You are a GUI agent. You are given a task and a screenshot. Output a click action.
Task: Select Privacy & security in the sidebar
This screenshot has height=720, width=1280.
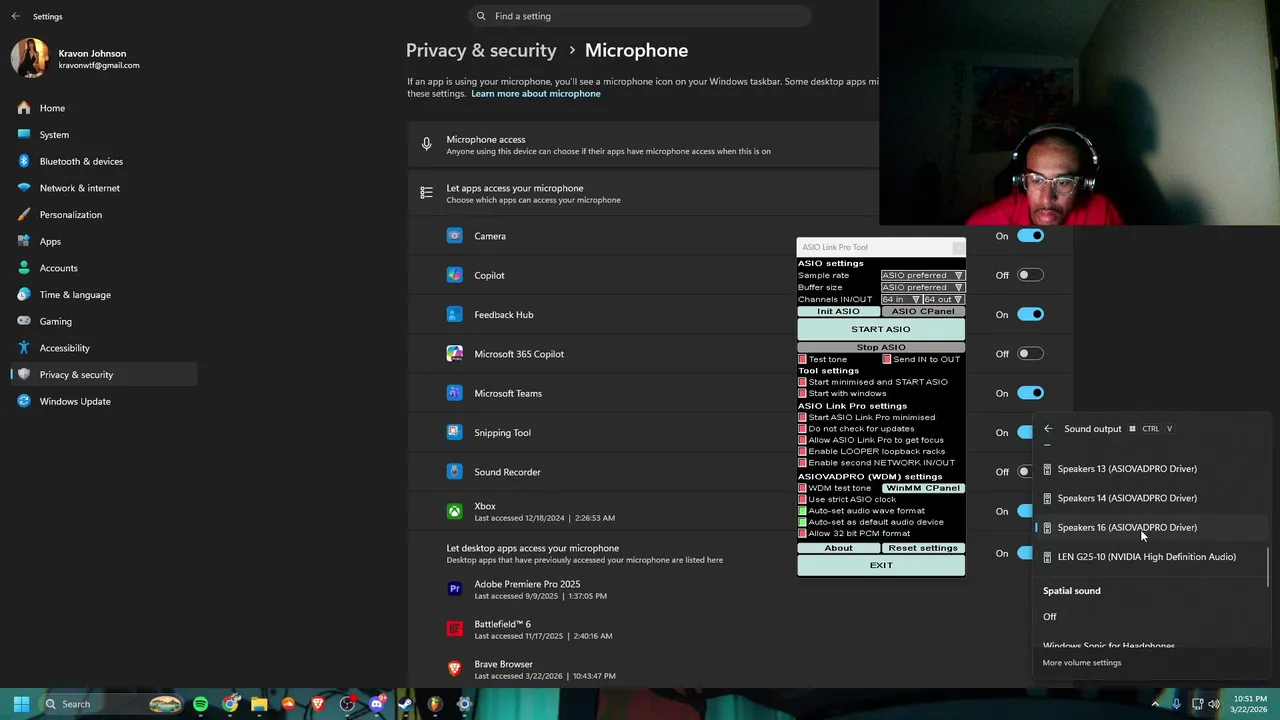coord(104,374)
